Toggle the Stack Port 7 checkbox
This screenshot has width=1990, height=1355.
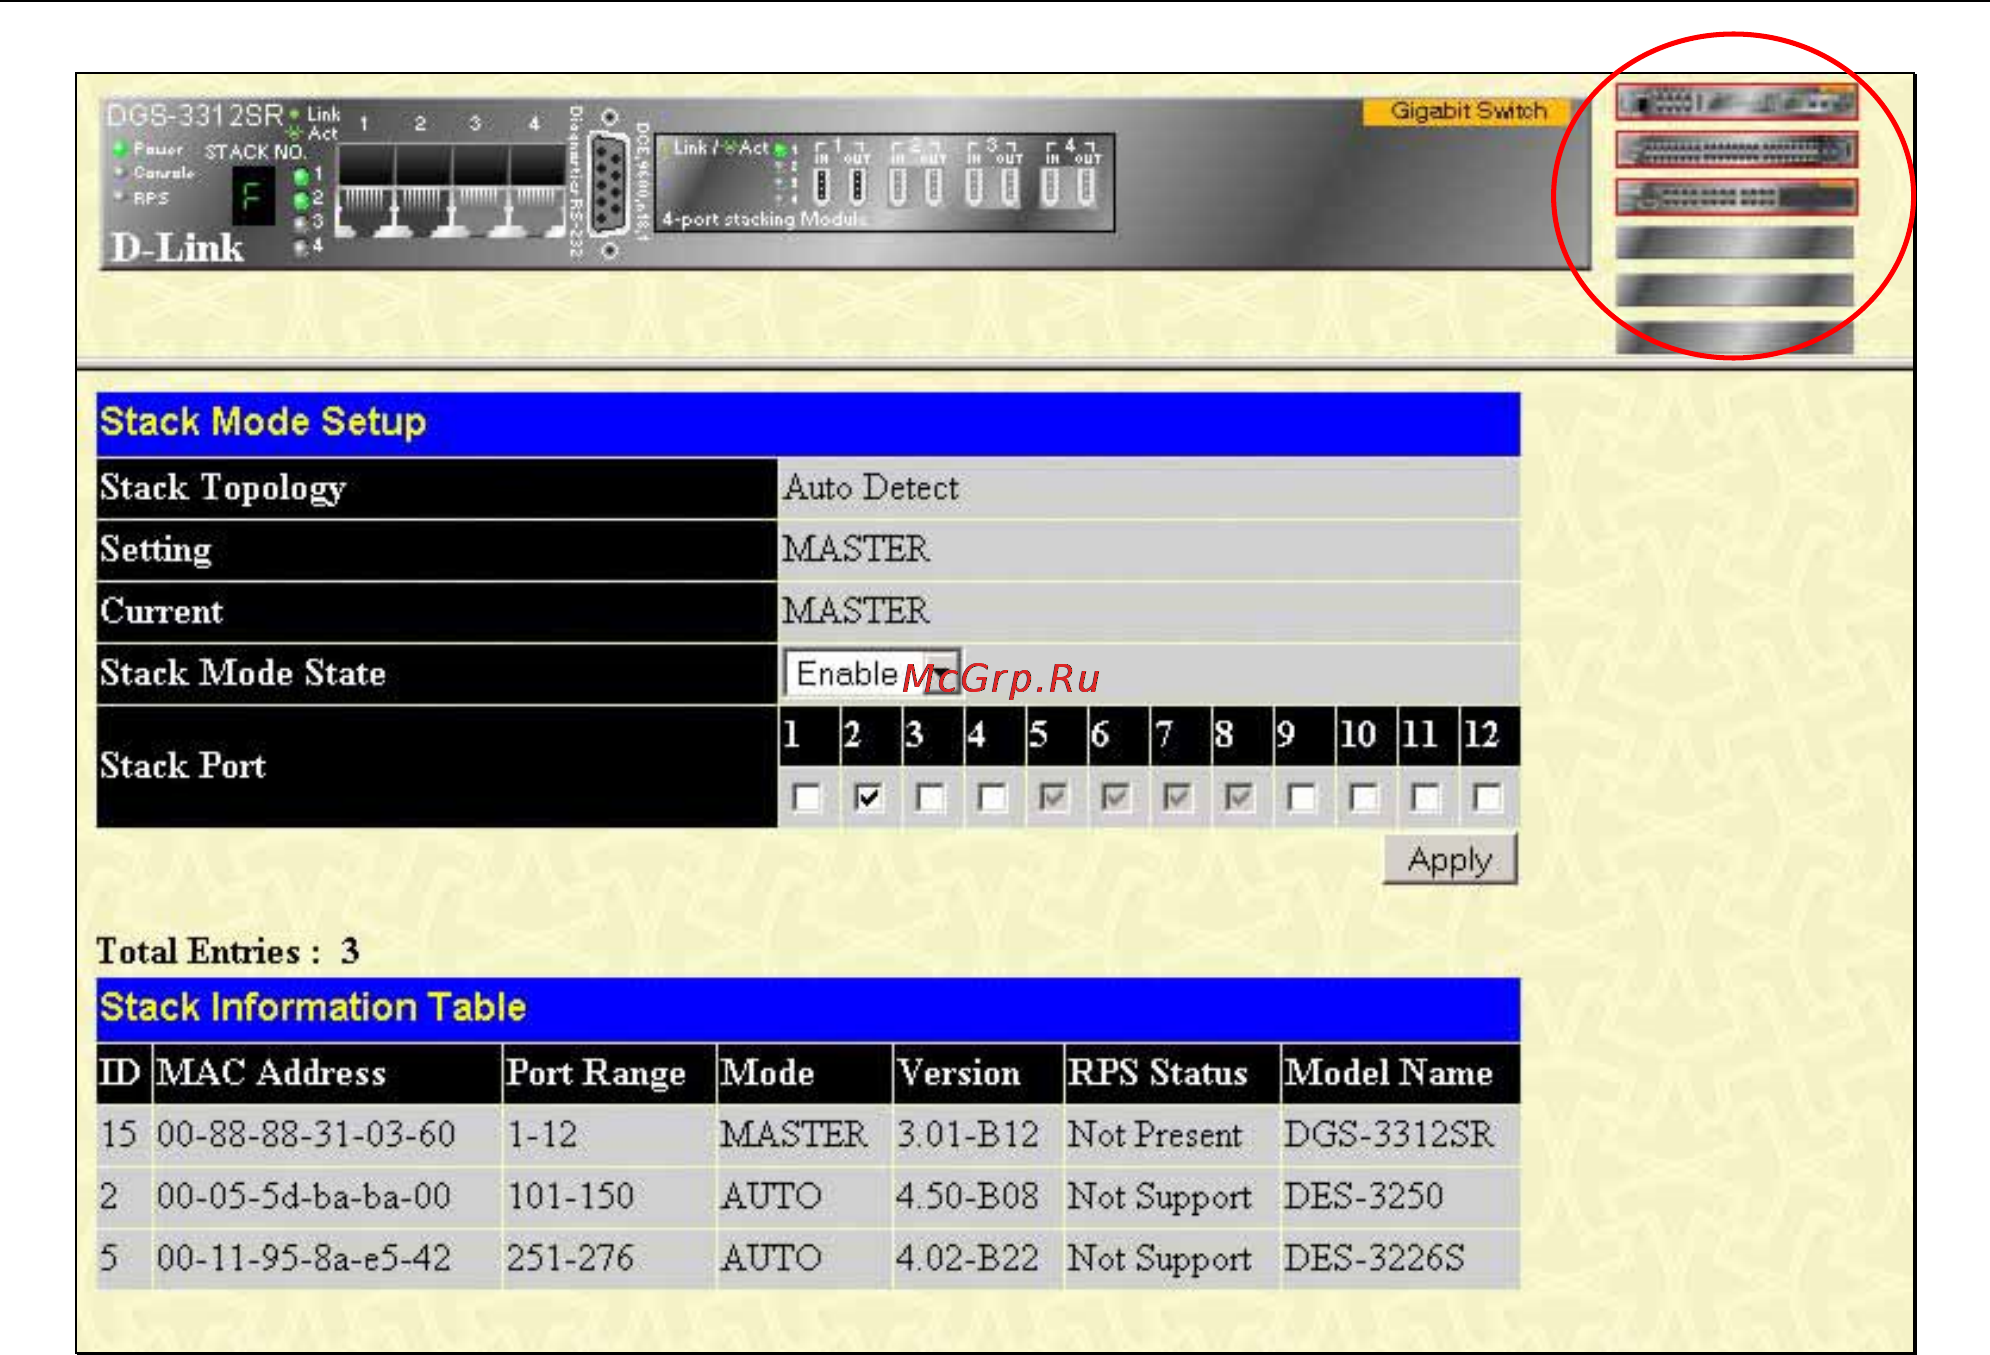coord(1177,797)
